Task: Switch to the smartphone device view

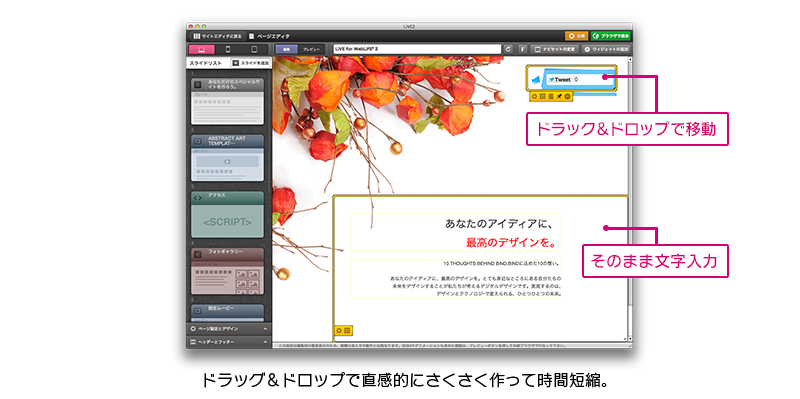Action: [228, 49]
